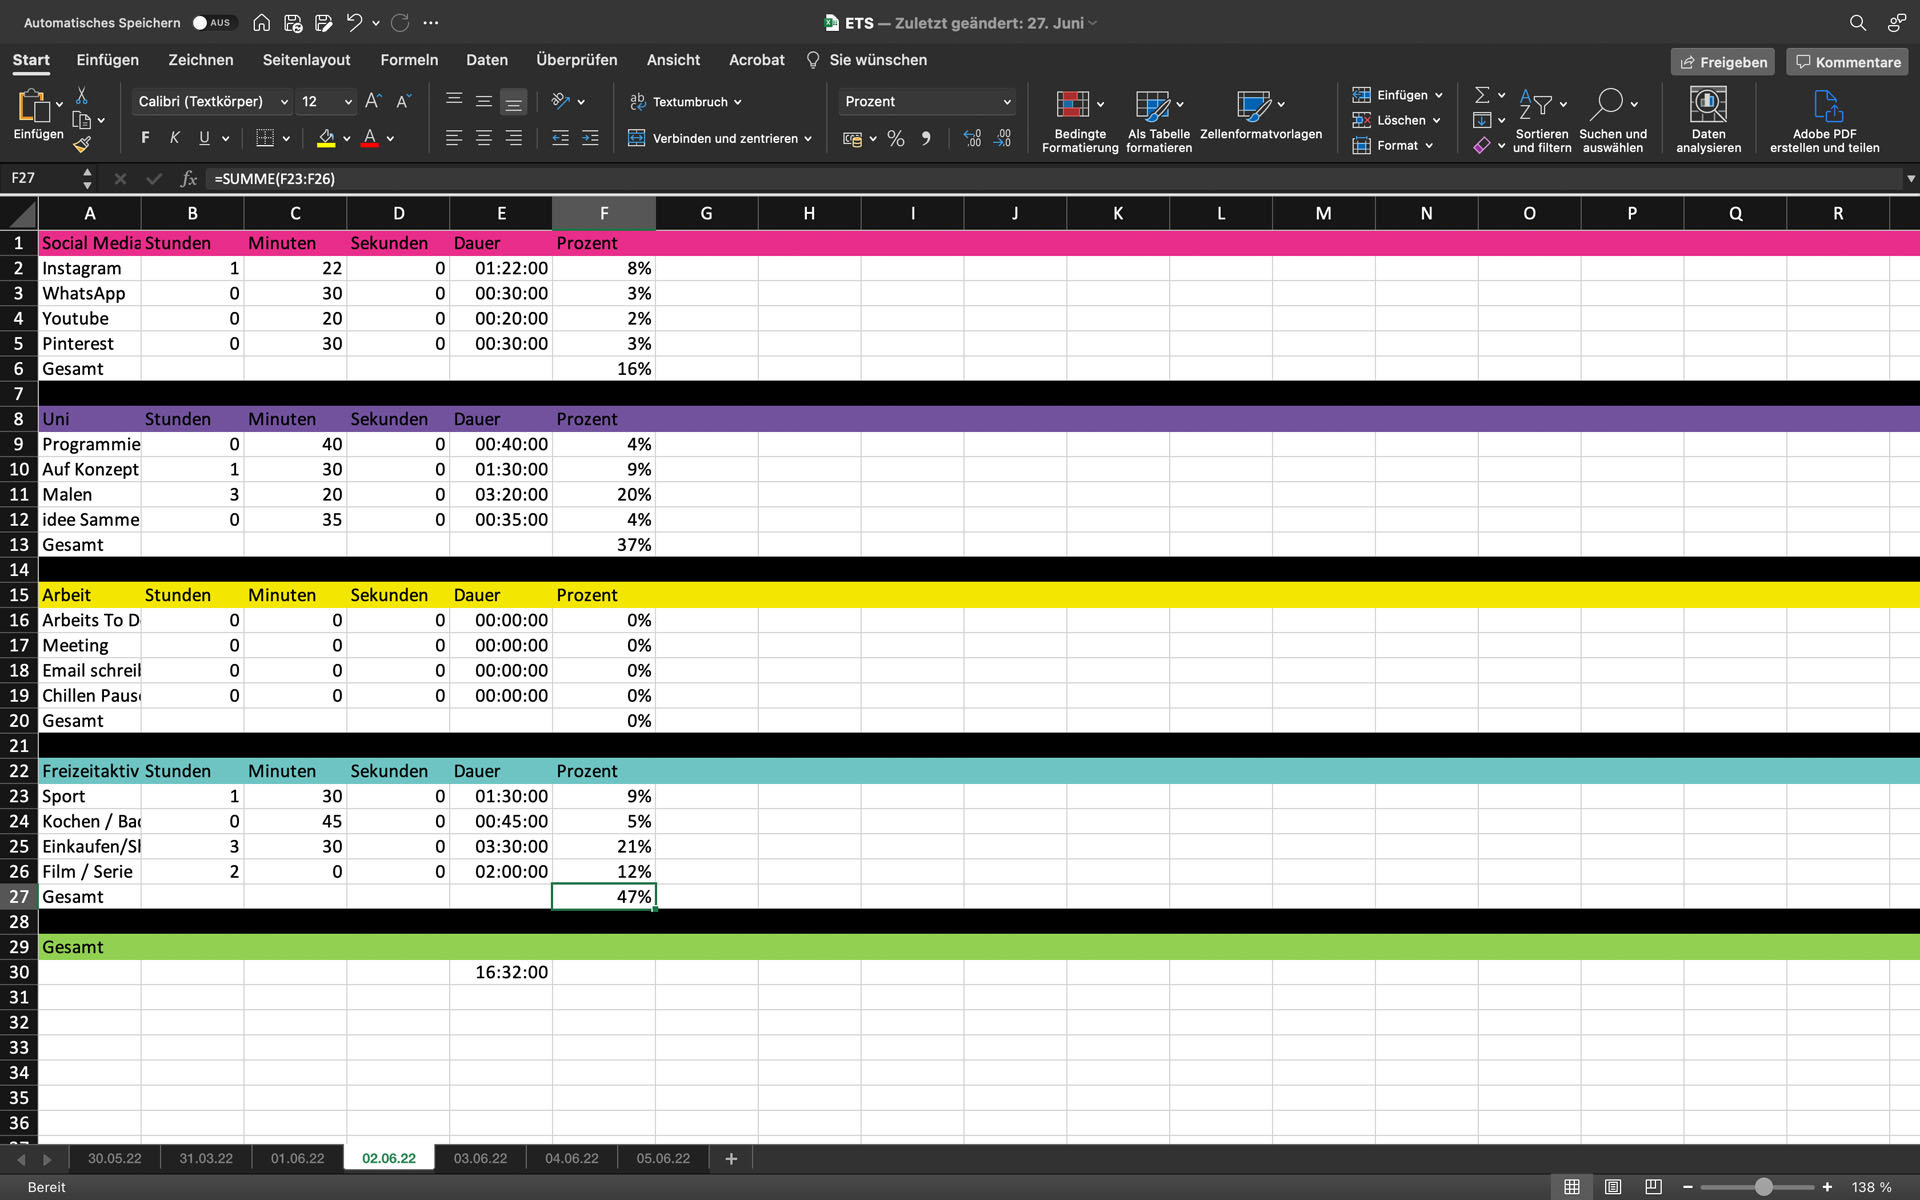Open font color dropdown arrow
The height and width of the screenshot is (1200, 1920).
click(x=390, y=139)
